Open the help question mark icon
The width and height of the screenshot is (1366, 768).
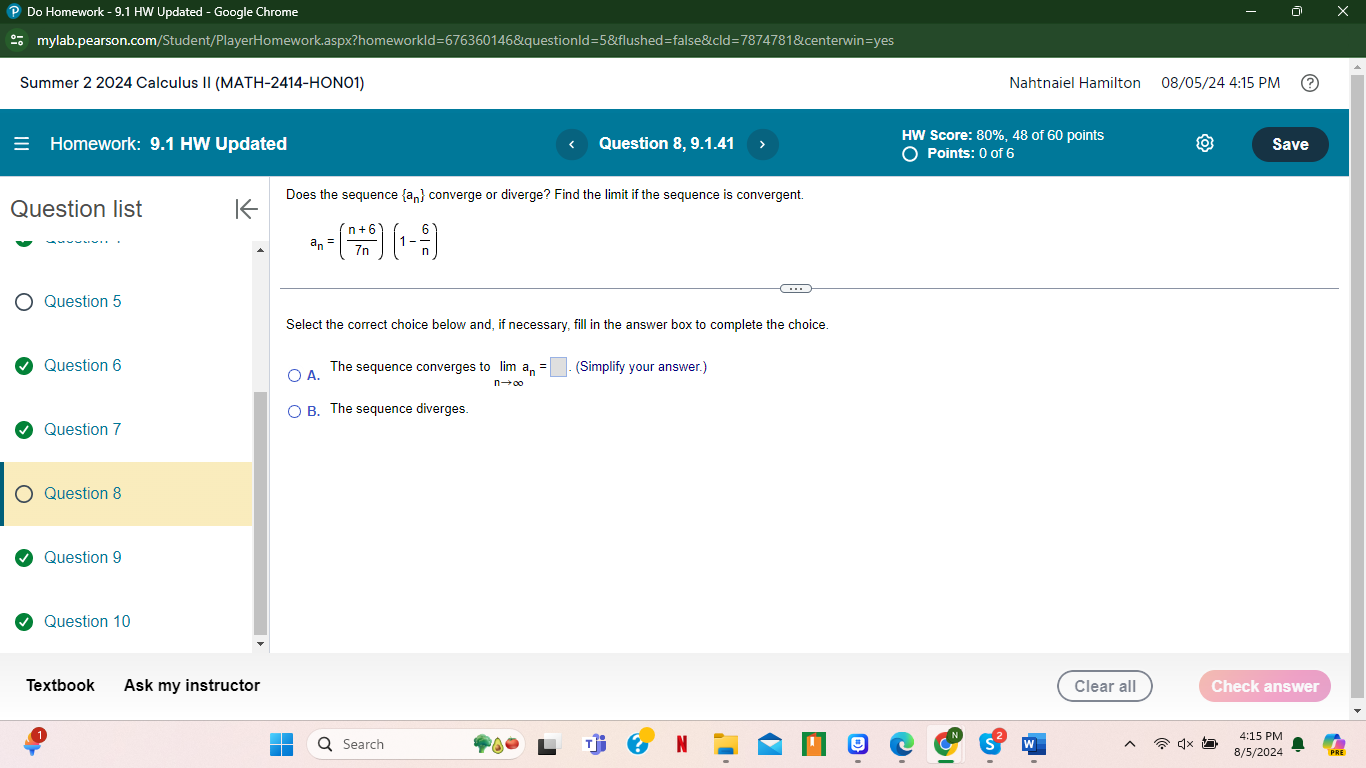1310,83
